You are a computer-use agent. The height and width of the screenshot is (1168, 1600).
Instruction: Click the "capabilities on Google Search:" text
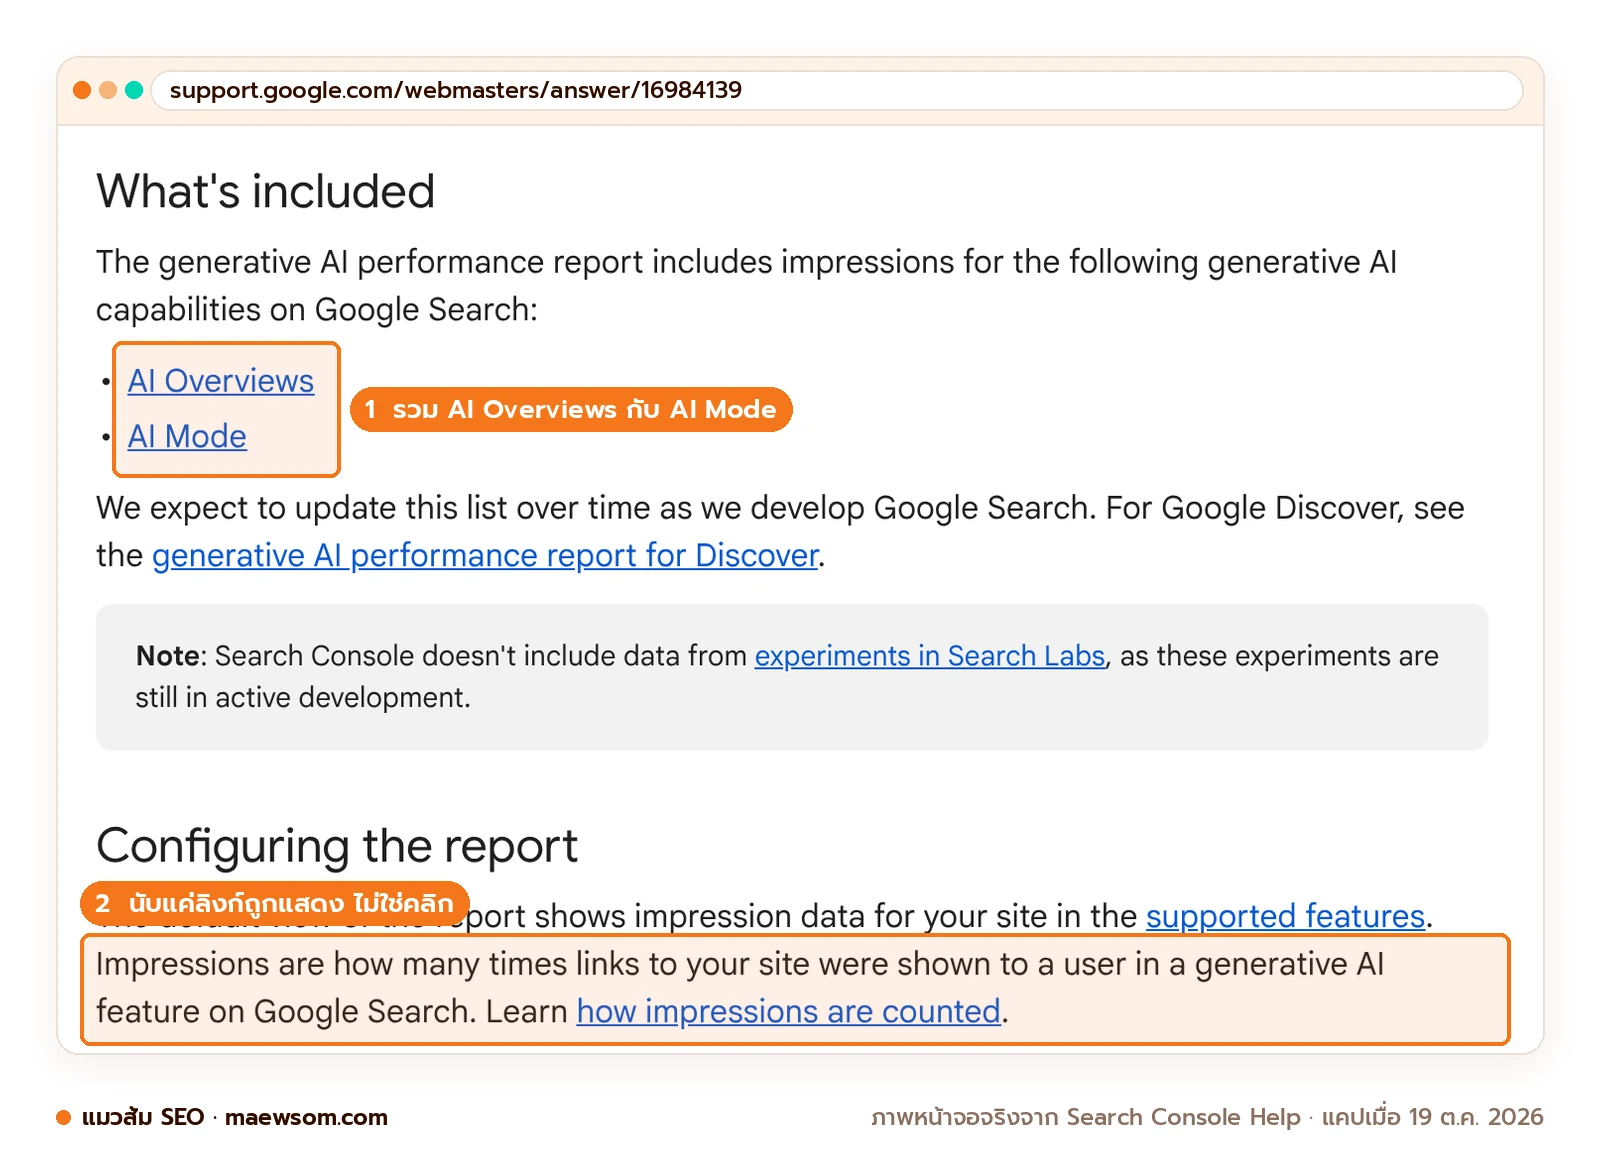(x=317, y=310)
